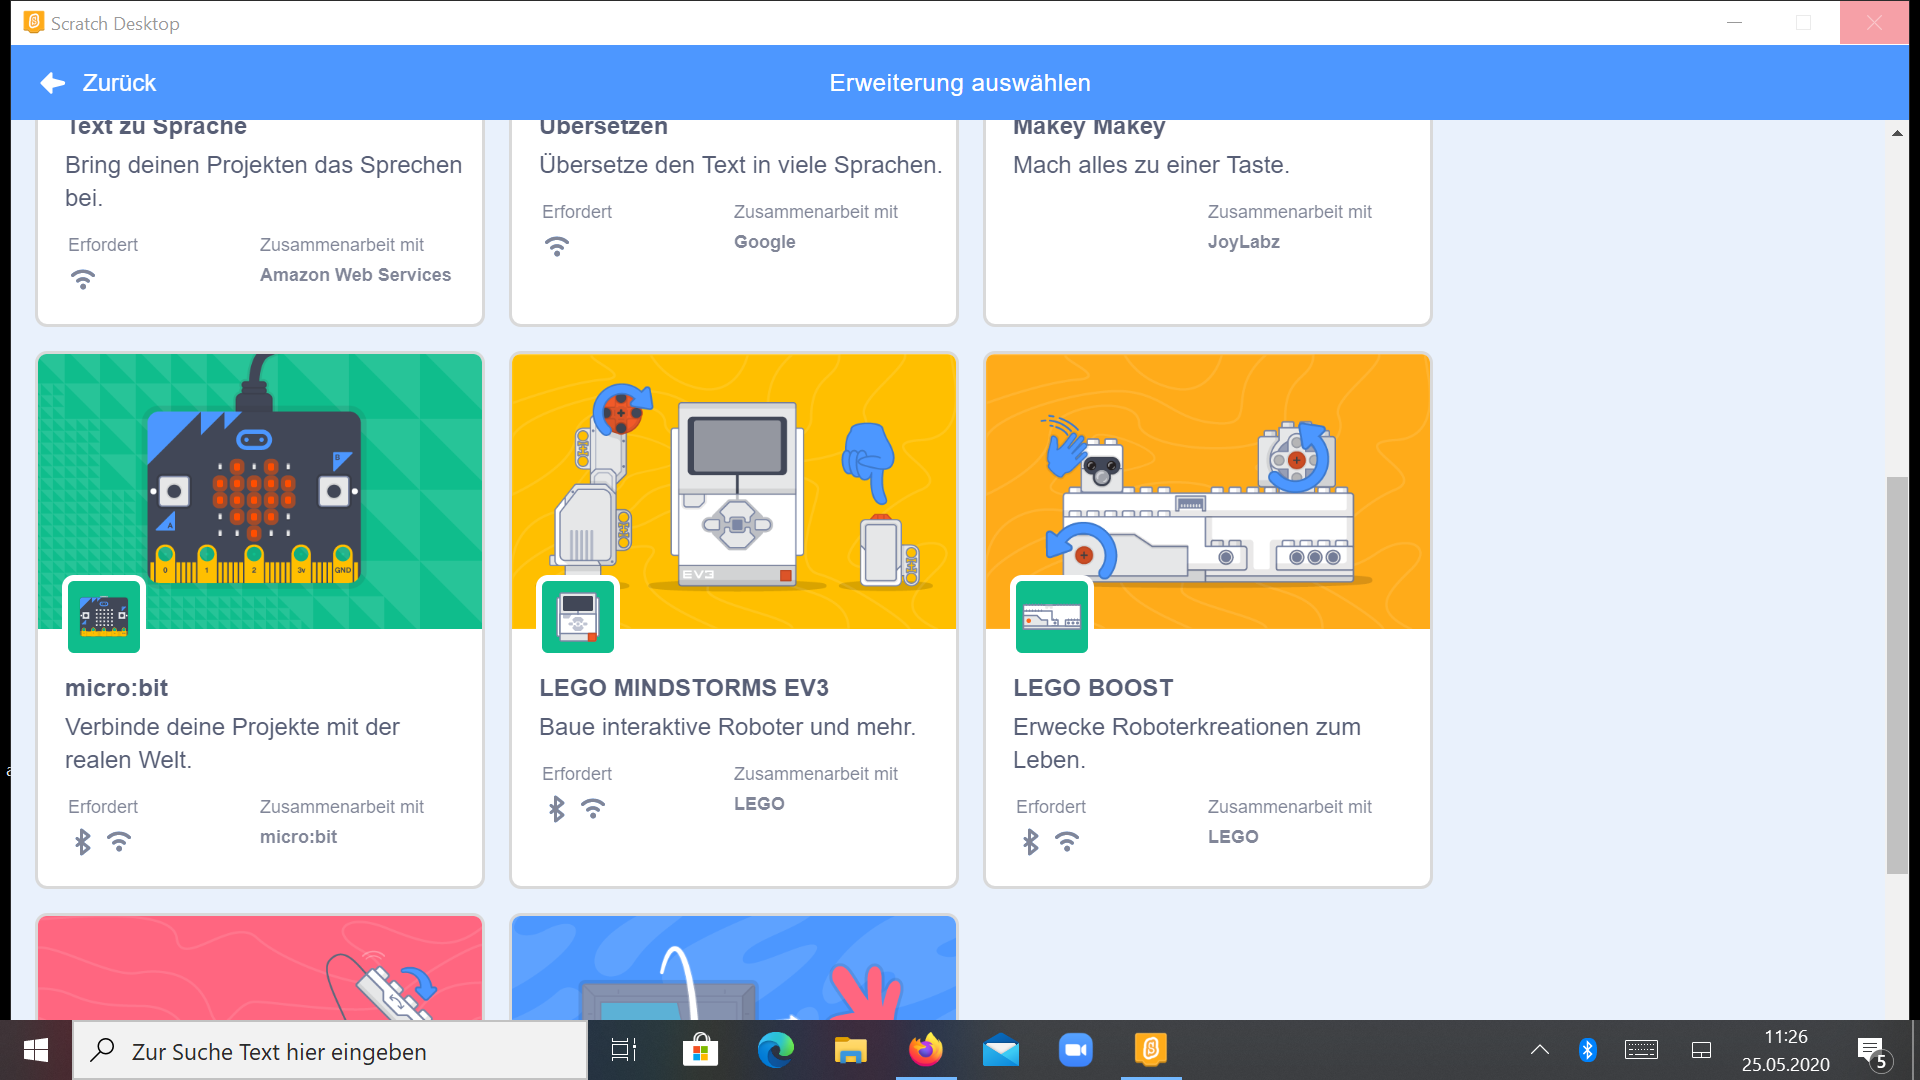Open Firefox from taskbar
1920x1080 pixels.
[x=926, y=1050]
